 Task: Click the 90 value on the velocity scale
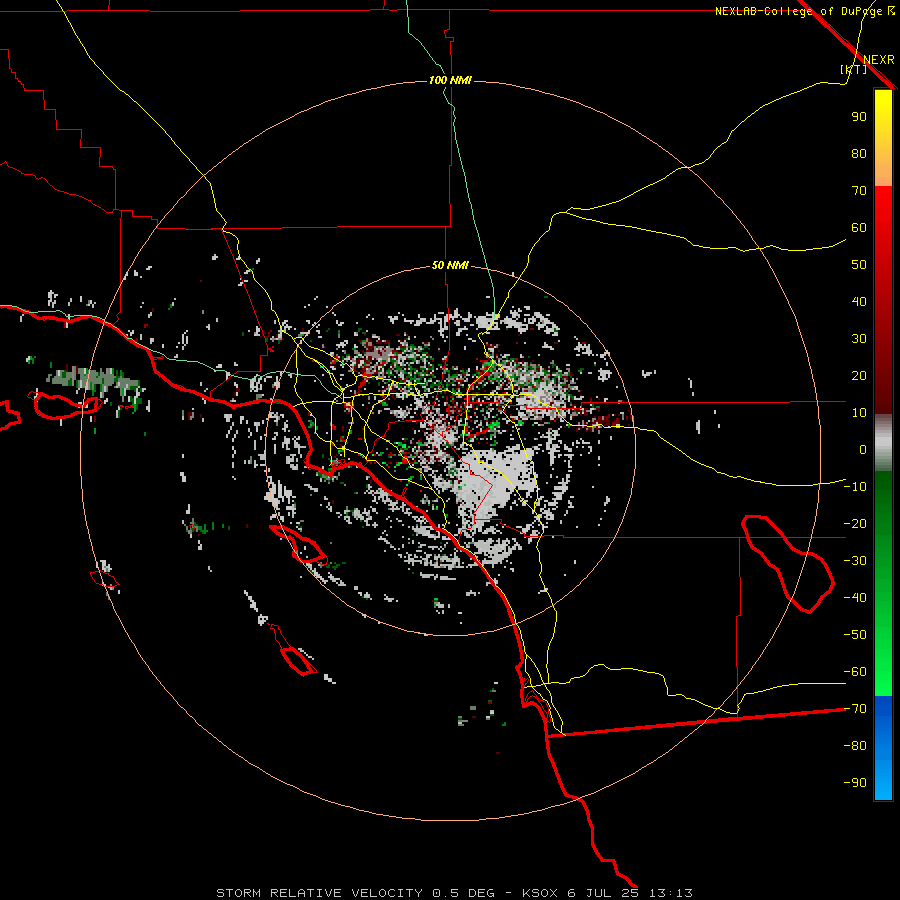click(x=859, y=117)
